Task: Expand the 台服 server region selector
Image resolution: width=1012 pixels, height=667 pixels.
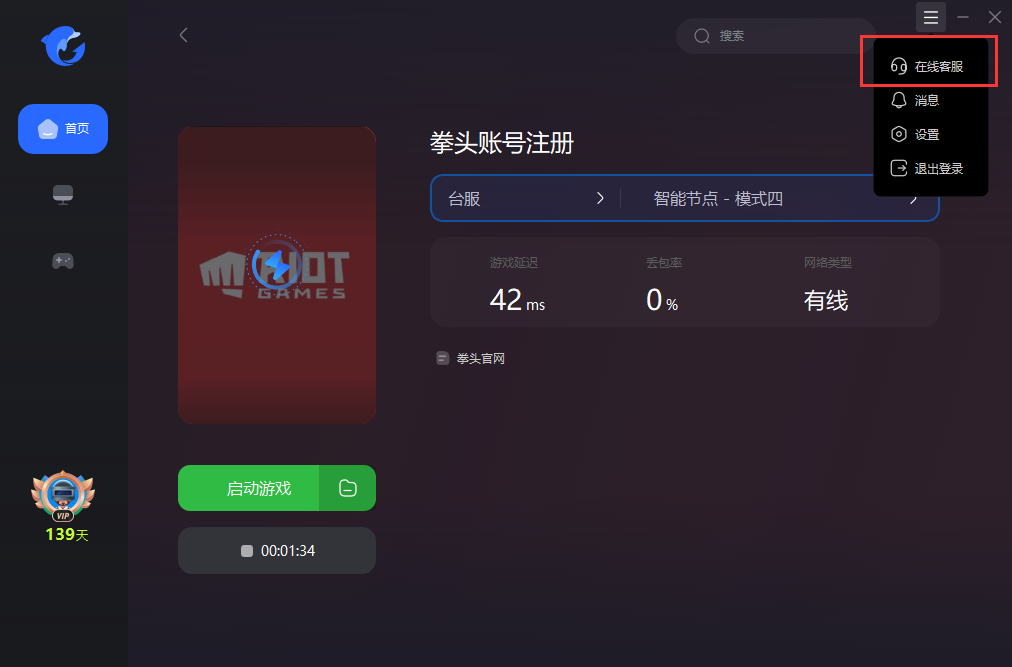Action: click(x=525, y=199)
